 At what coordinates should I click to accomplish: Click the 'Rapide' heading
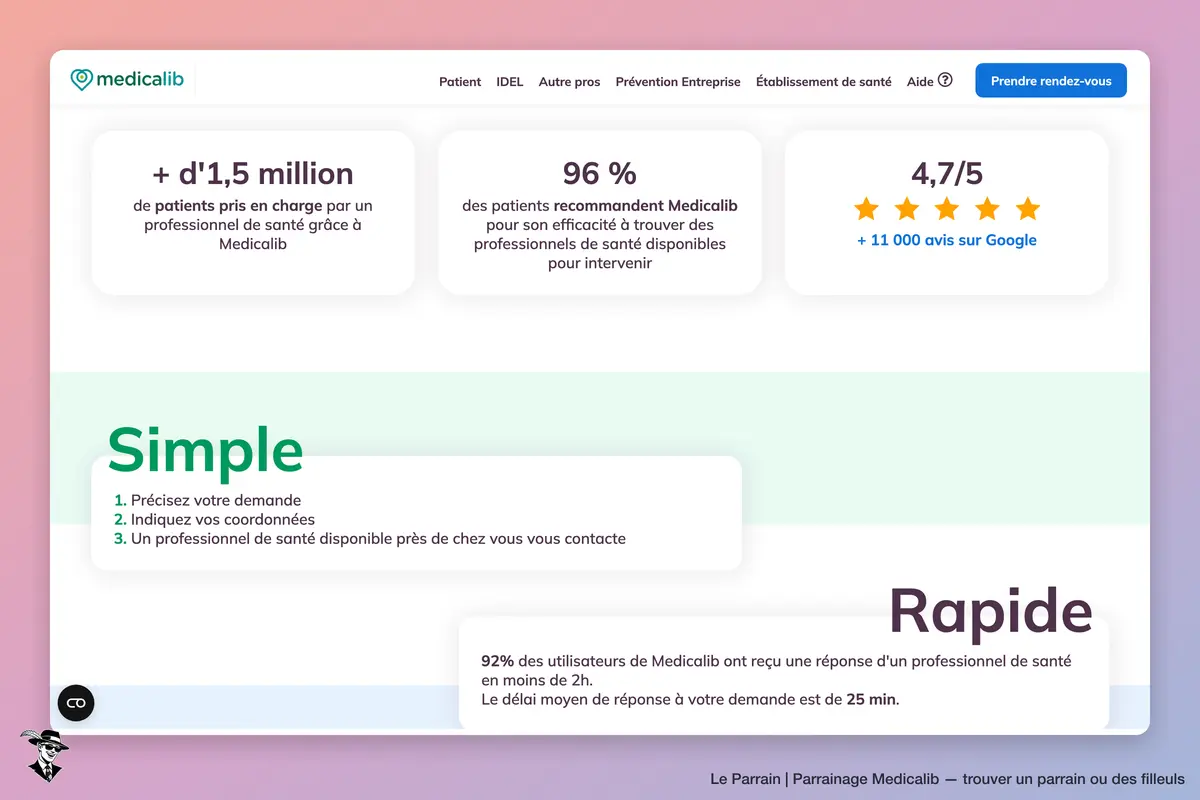coord(990,610)
